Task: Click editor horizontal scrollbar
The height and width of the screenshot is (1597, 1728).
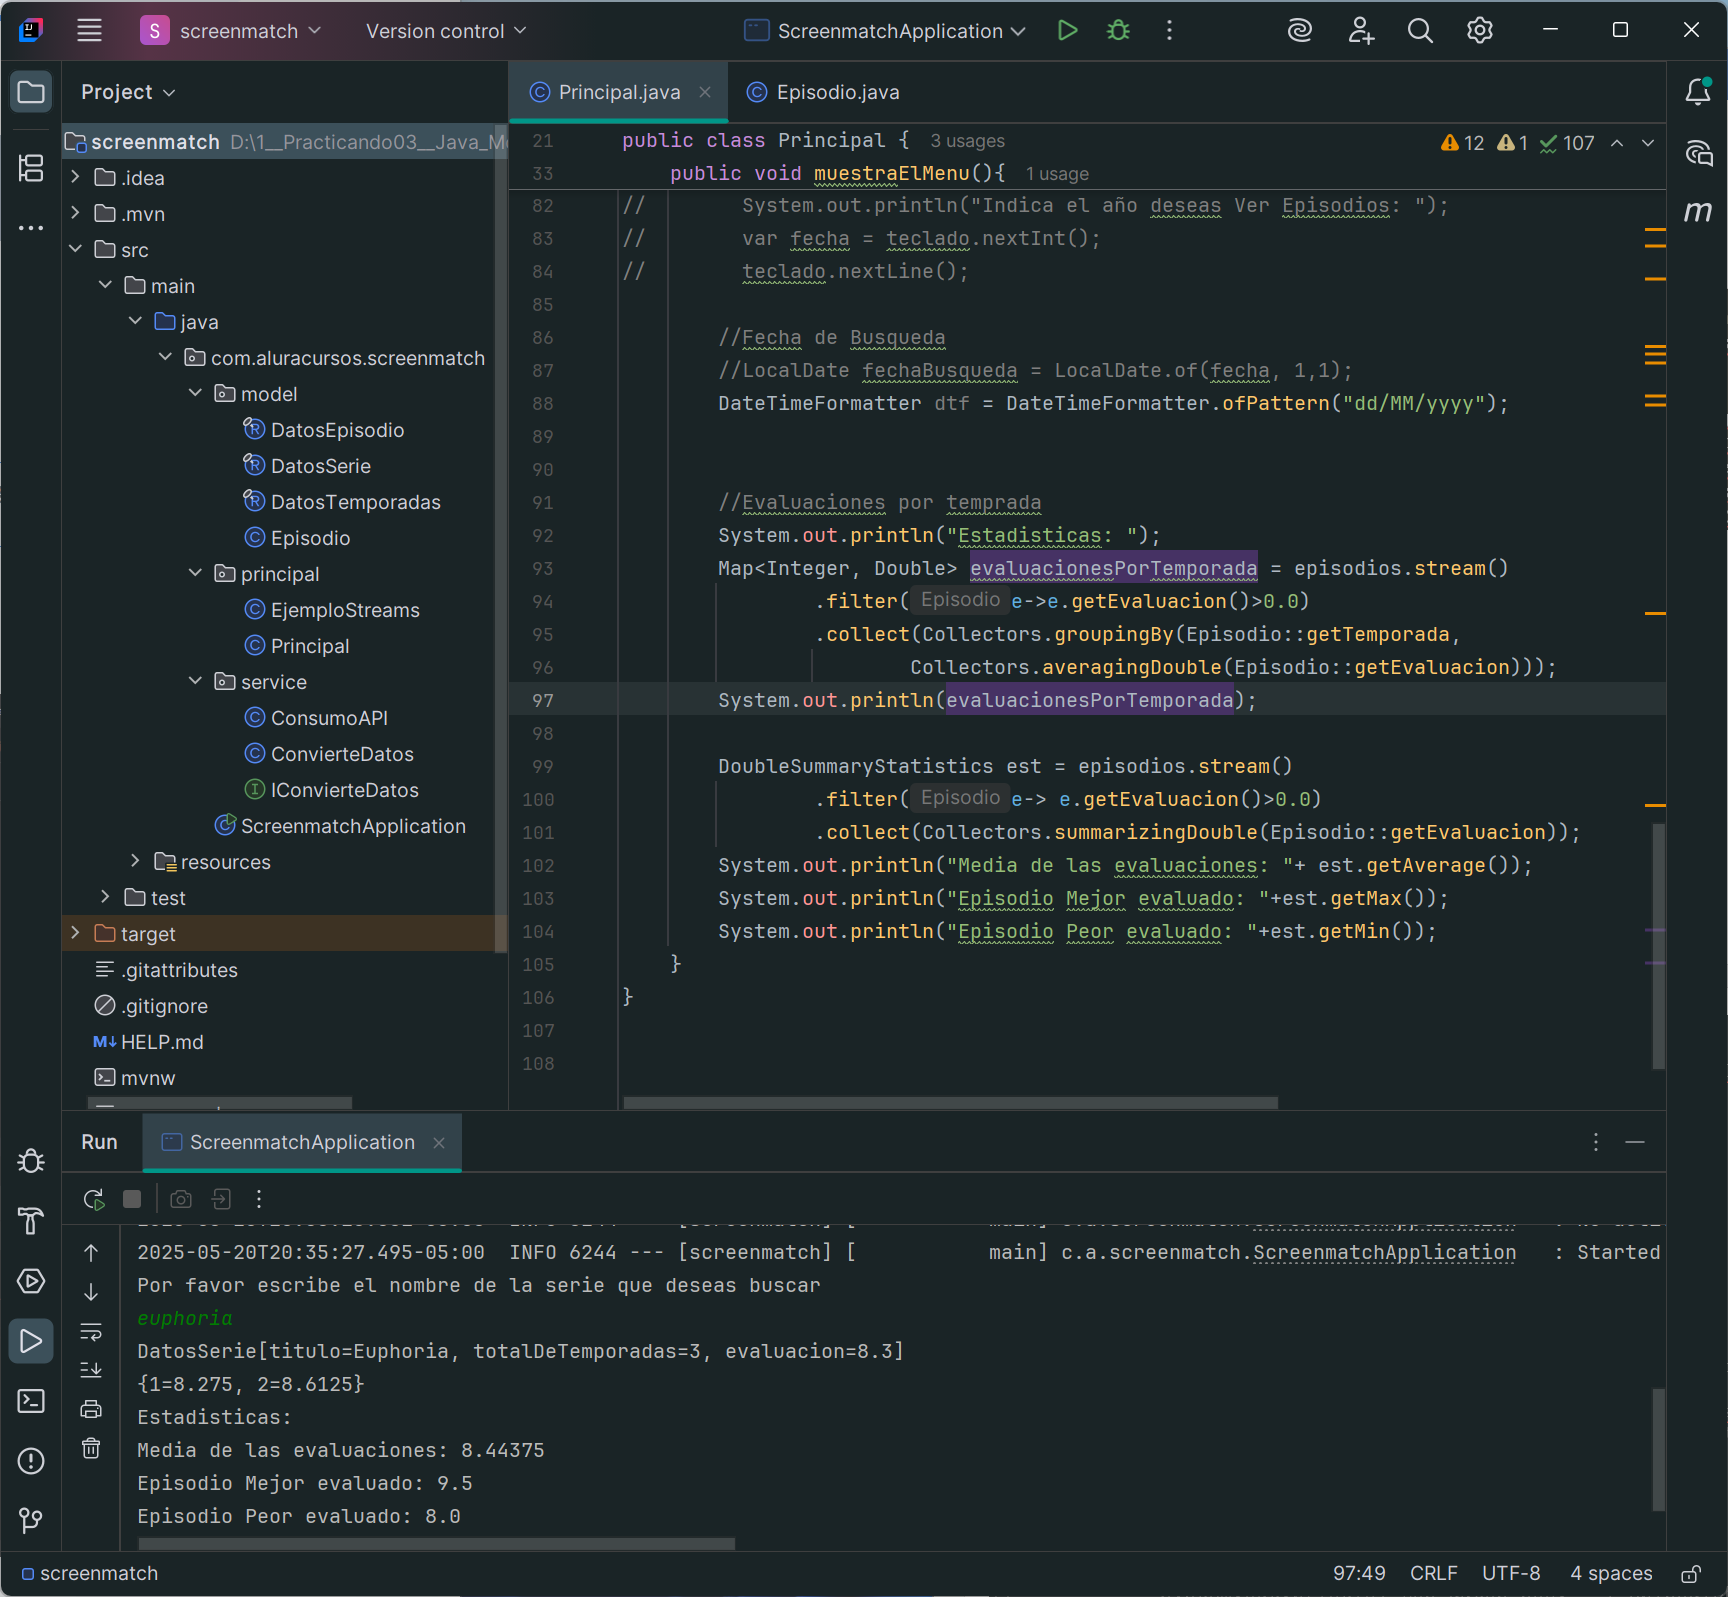Action: point(950,1103)
